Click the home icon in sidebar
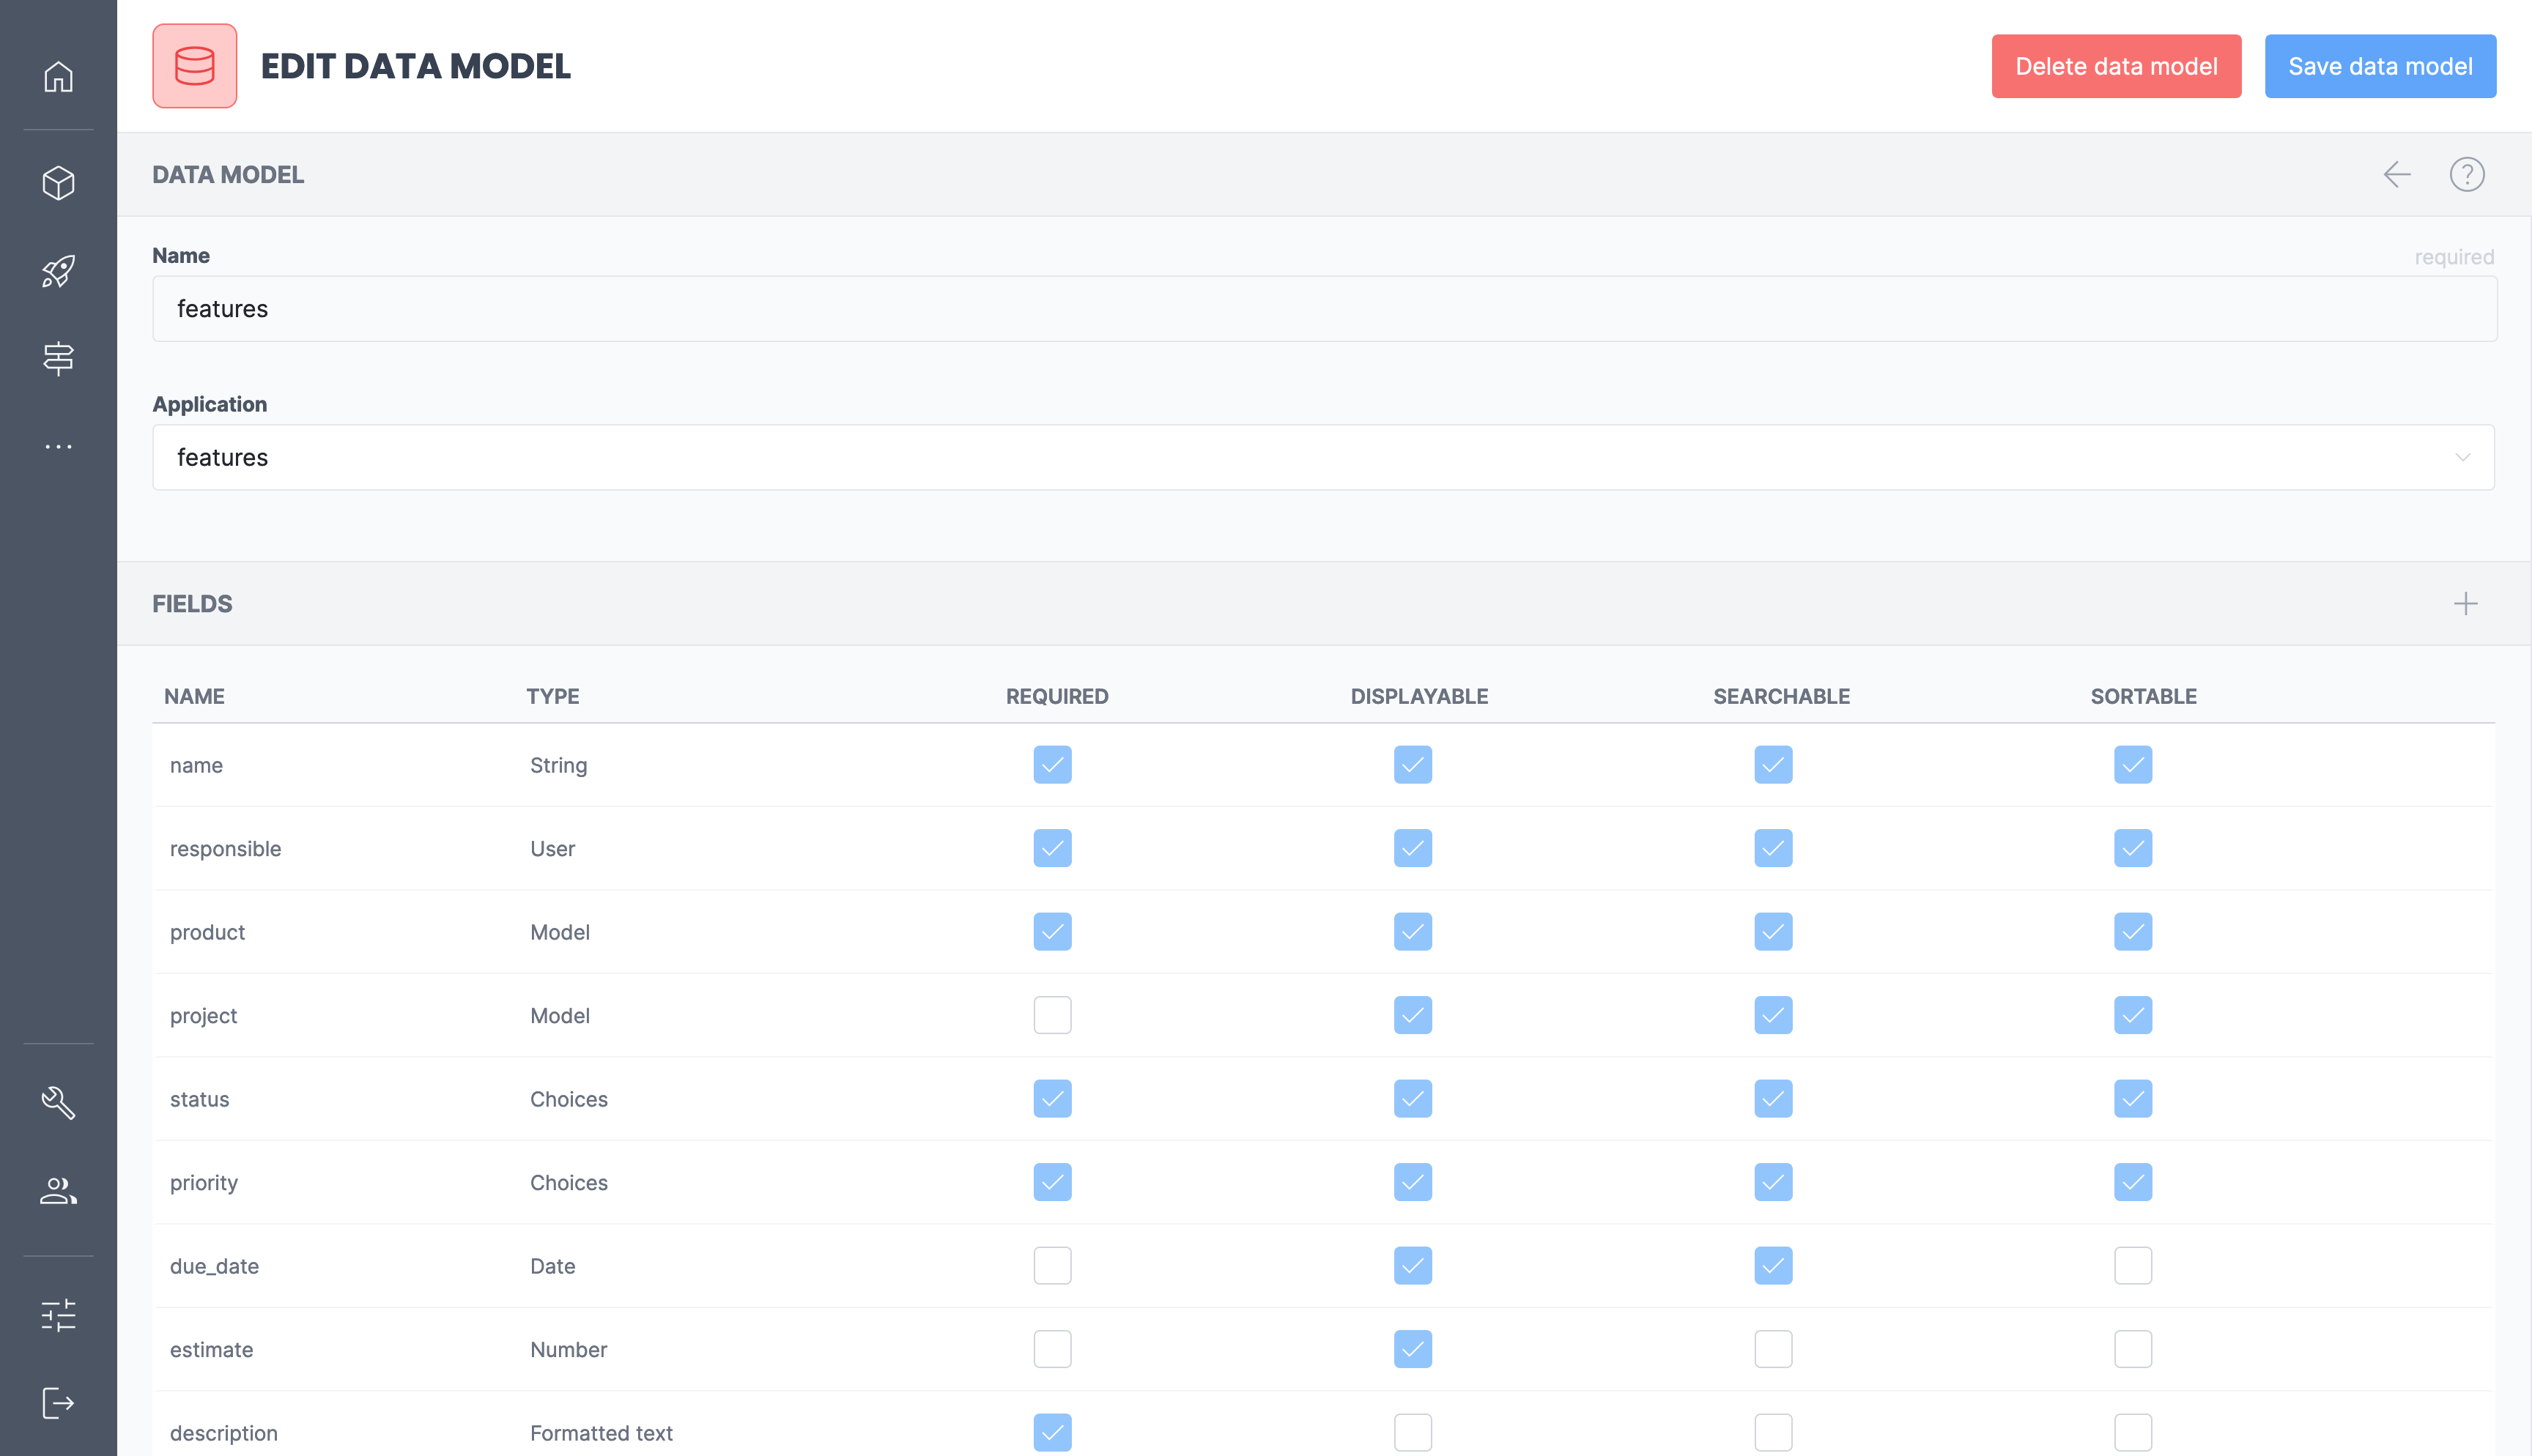 tap(58, 77)
